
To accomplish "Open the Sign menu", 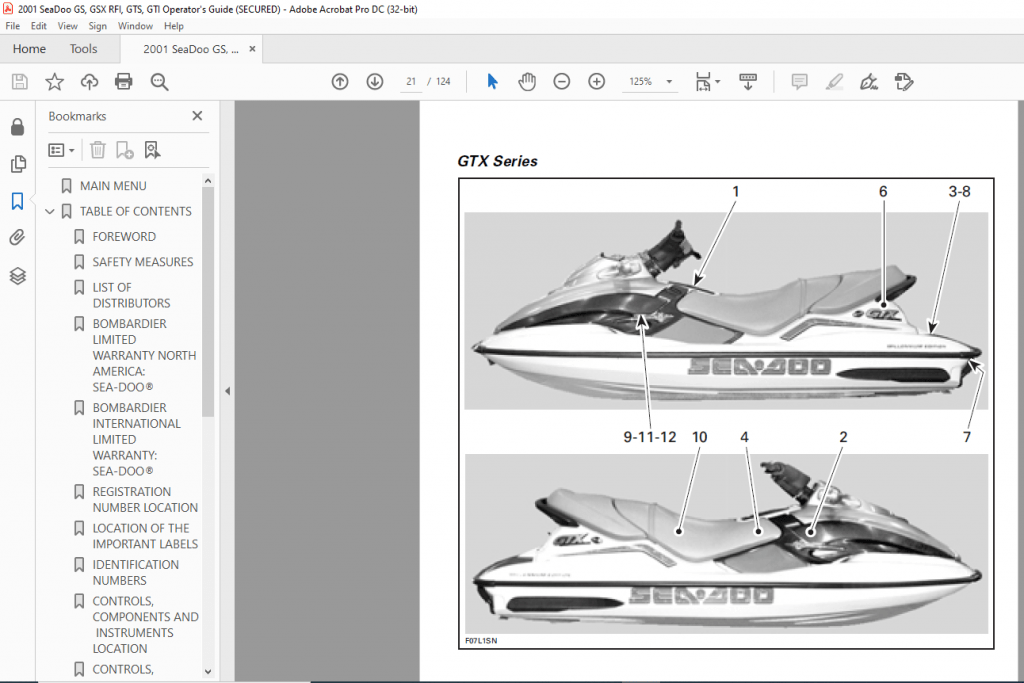I will (97, 26).
